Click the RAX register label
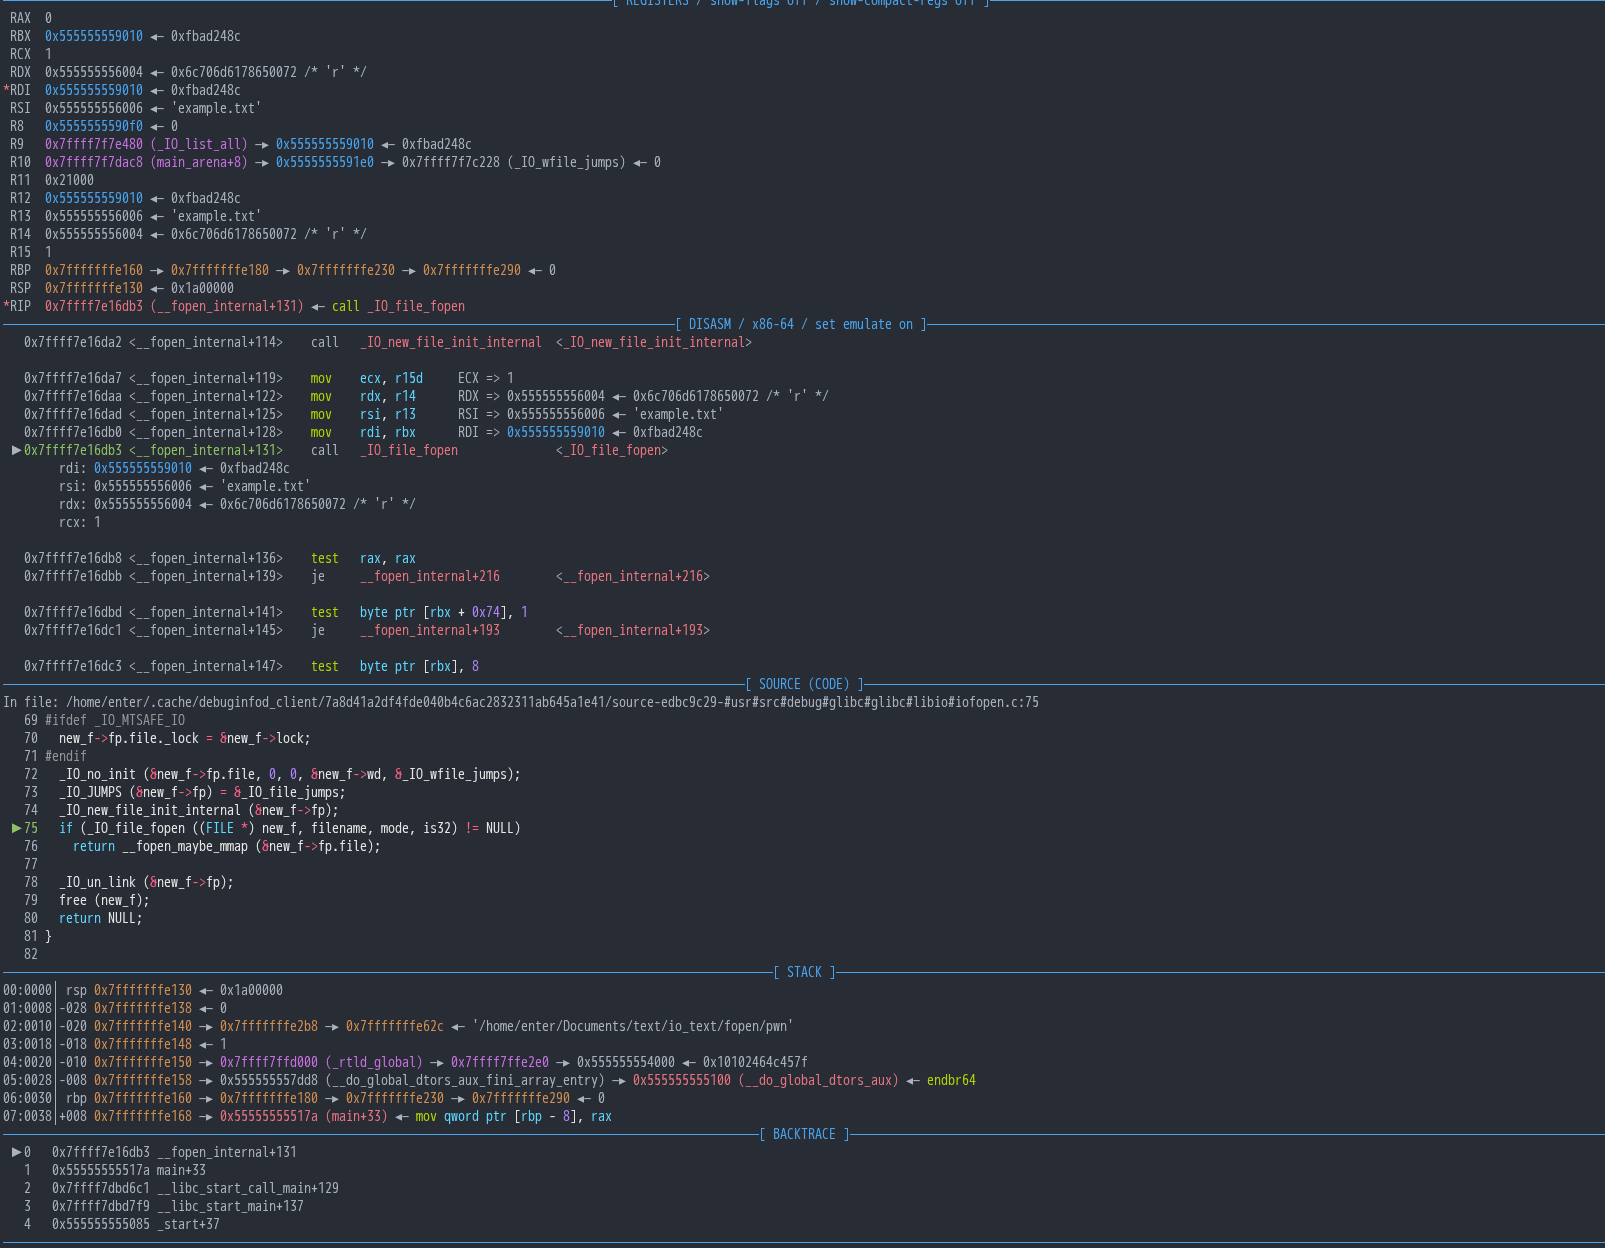Viewport: 1605px width, 1248px height. click(x=20, y=18)
